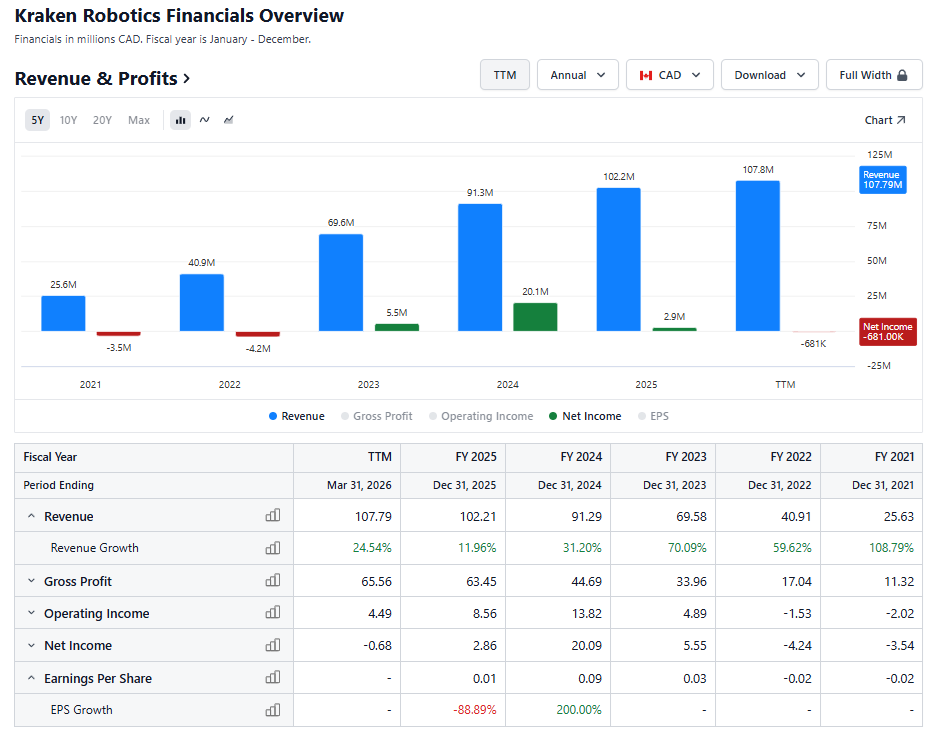Image resolution: width=934 pixels, height=741 pixels.
Task: Collapse the Earnings Per Share row
Action: coord(32,678)
